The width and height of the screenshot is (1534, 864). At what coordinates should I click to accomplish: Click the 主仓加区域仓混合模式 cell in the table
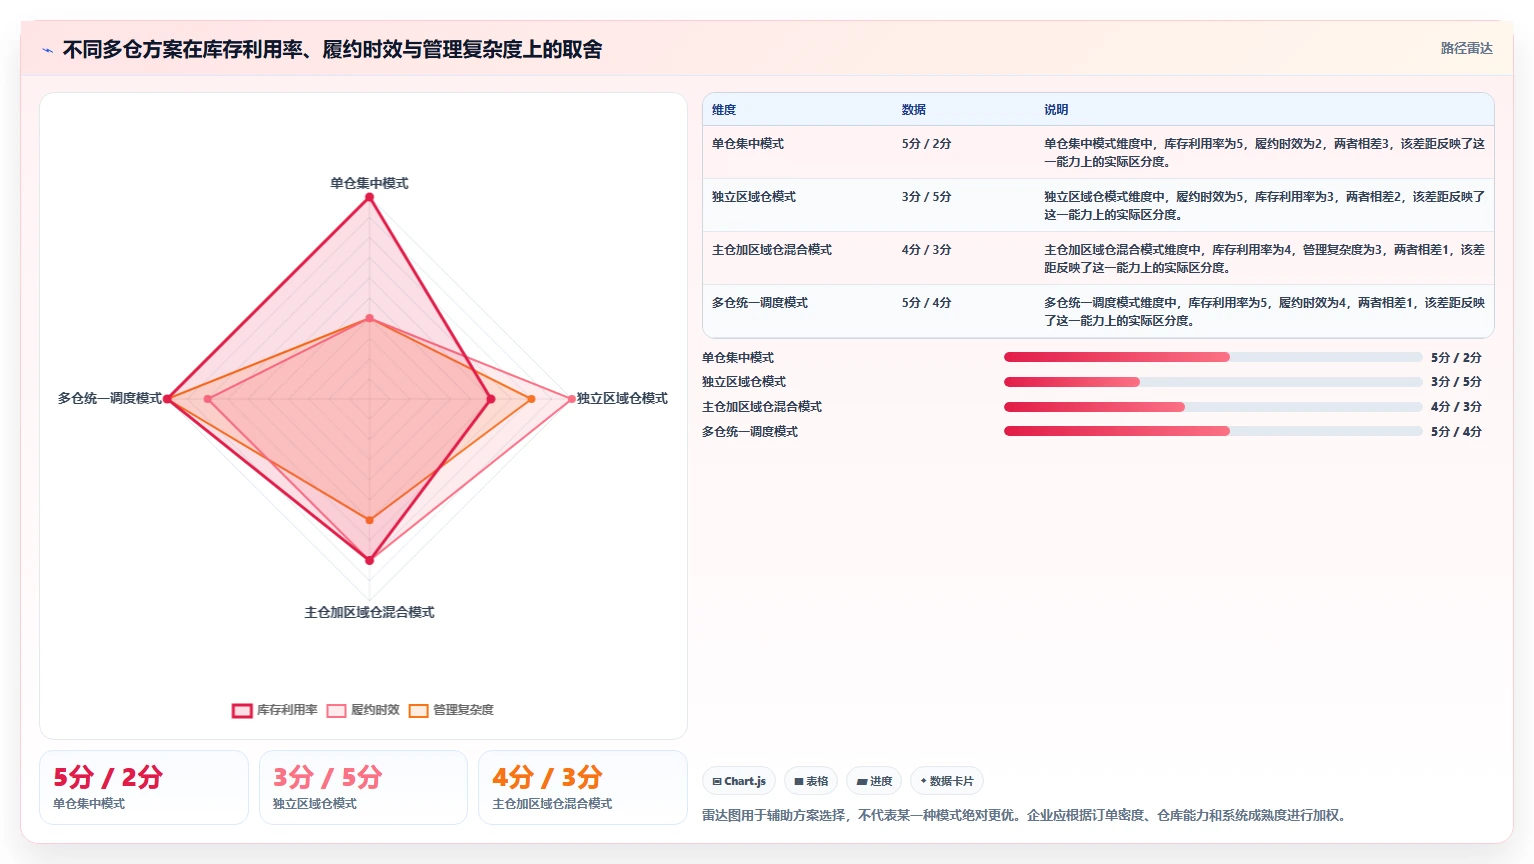[772, 250]
